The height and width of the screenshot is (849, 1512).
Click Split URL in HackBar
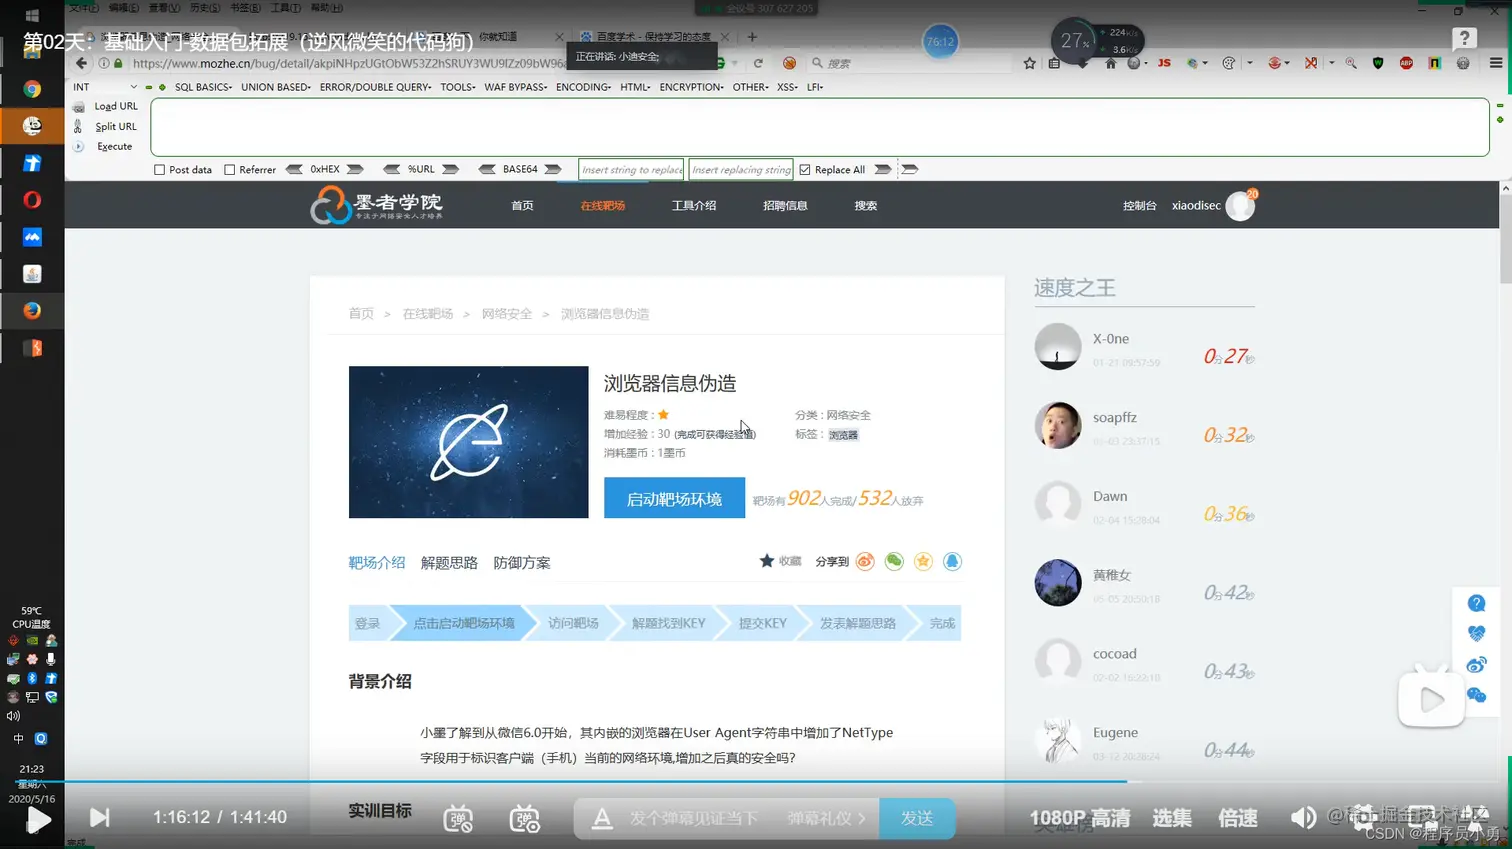(x=115, y=126)
